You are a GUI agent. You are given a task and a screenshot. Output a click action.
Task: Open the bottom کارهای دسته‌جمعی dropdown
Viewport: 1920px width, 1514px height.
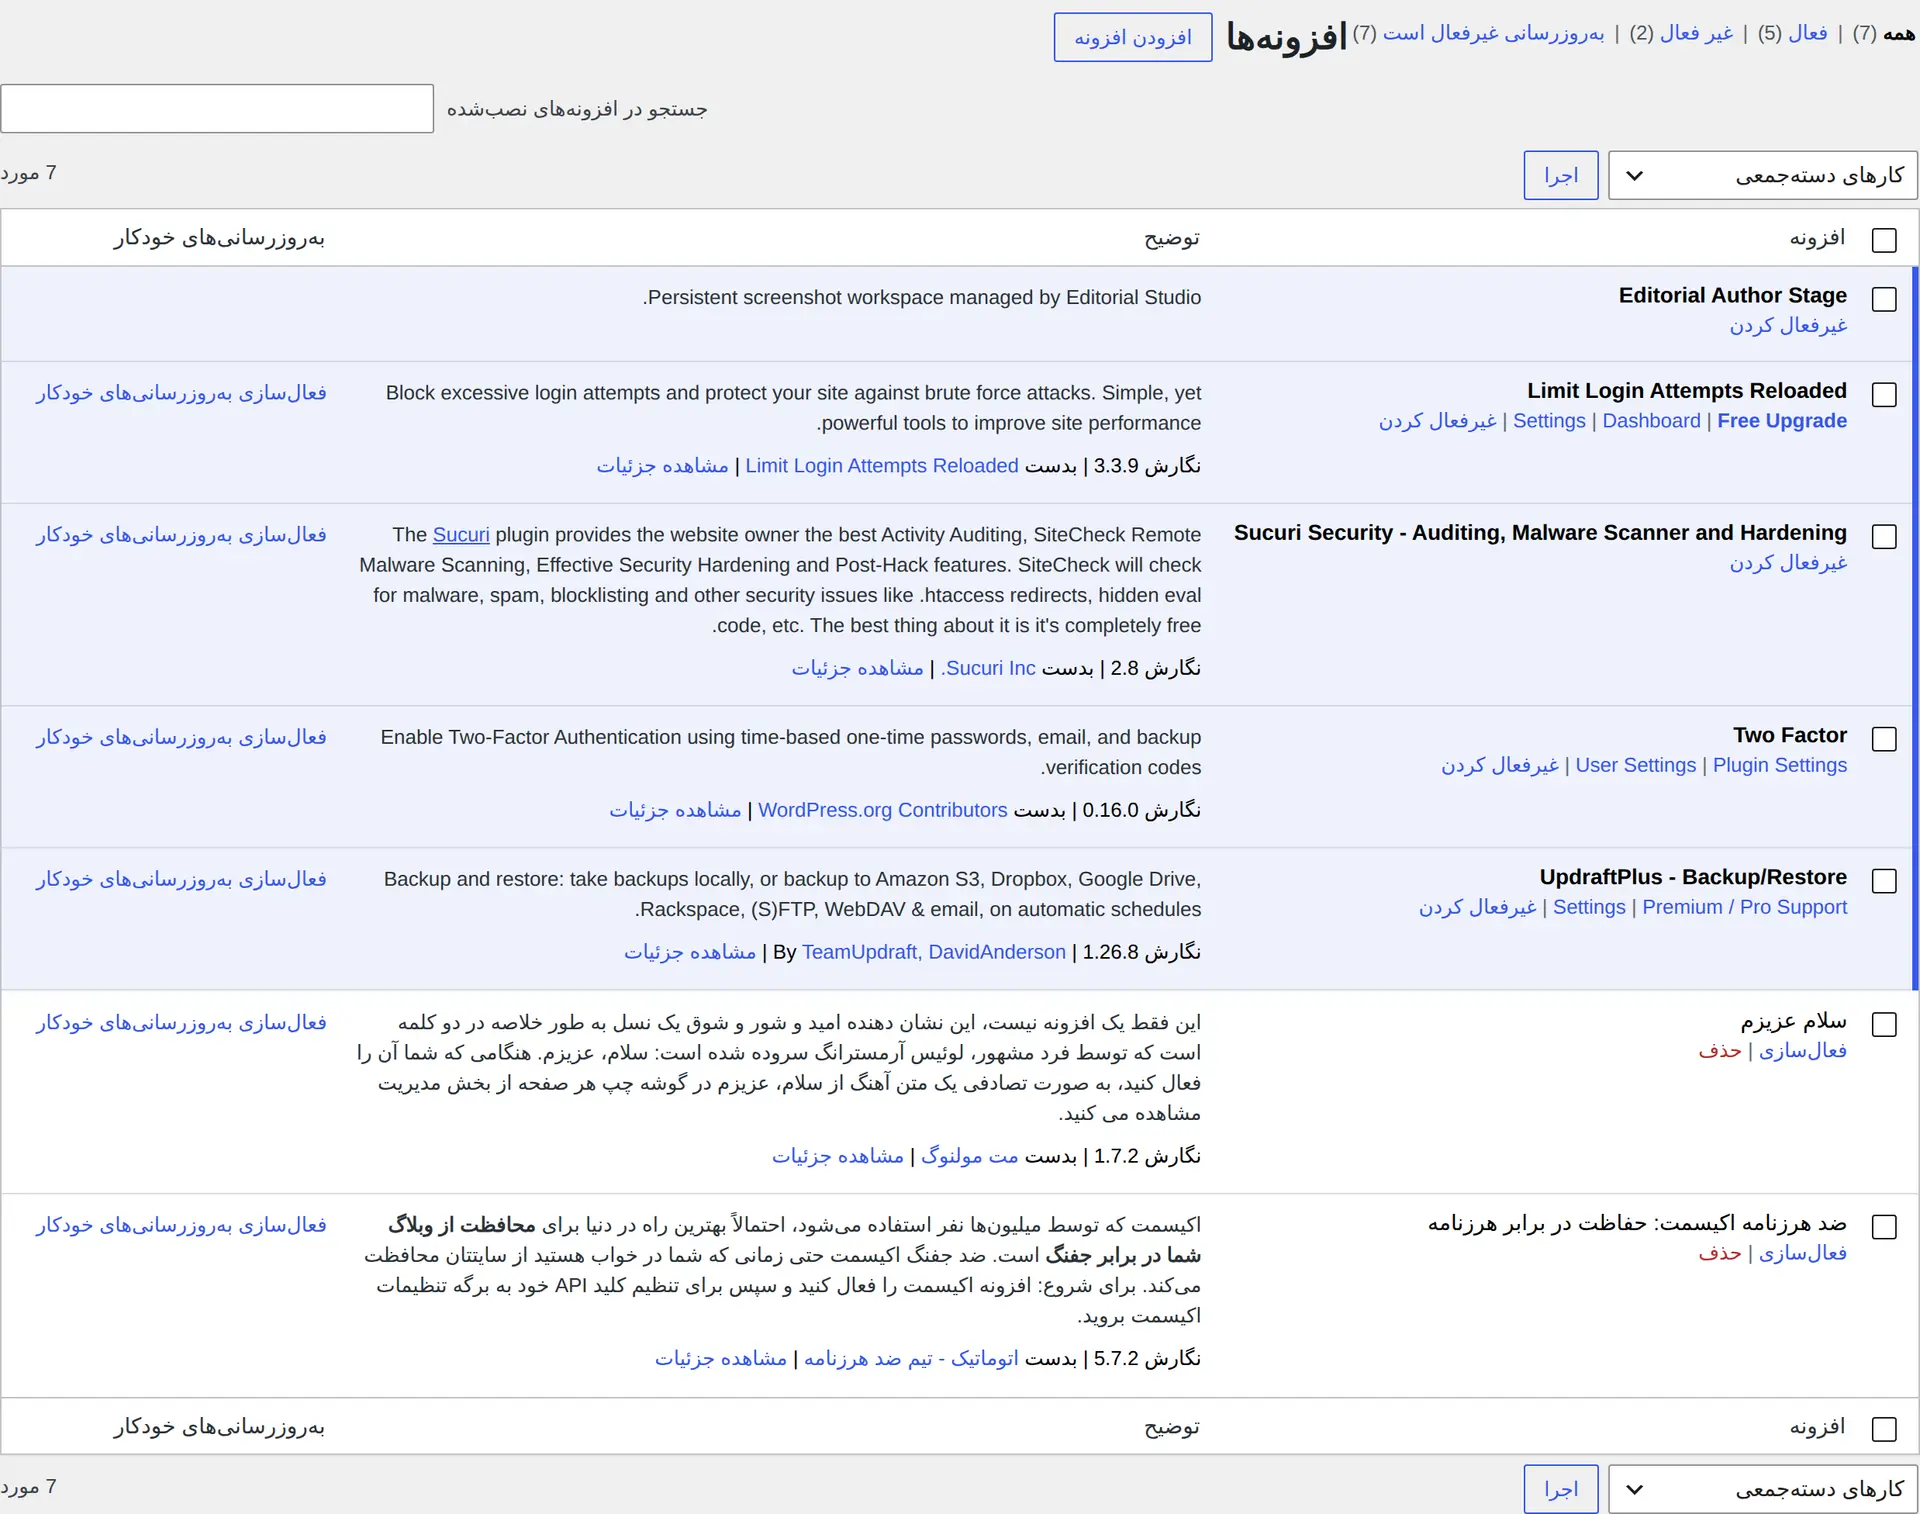click(1762, 1489)
